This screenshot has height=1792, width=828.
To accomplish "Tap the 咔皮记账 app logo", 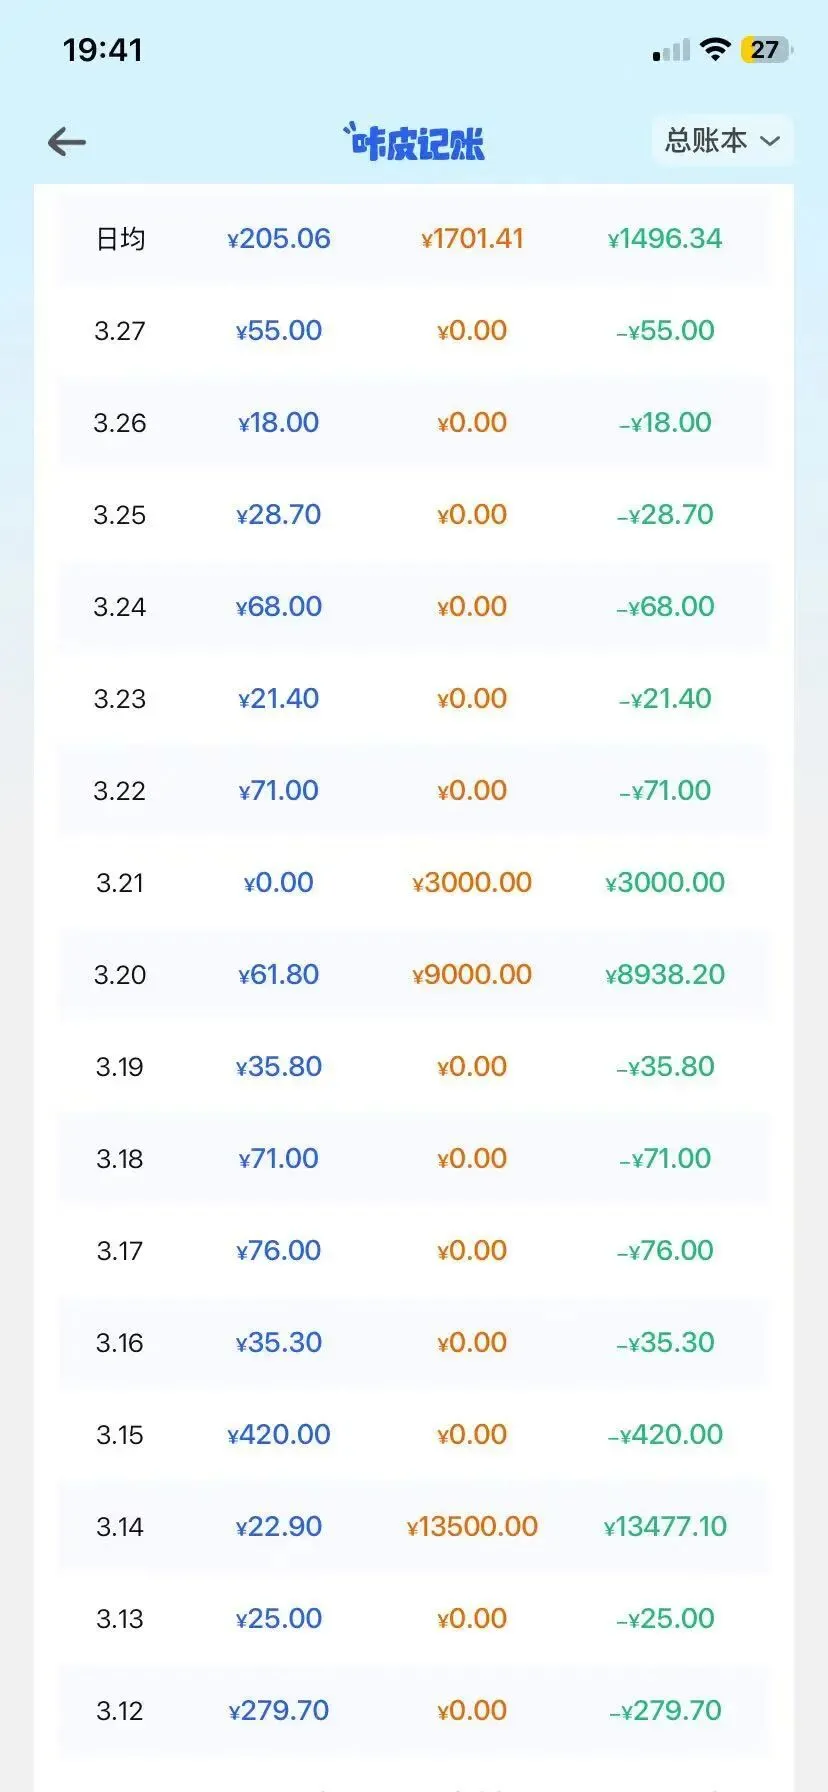I will [x=414, y=142].
